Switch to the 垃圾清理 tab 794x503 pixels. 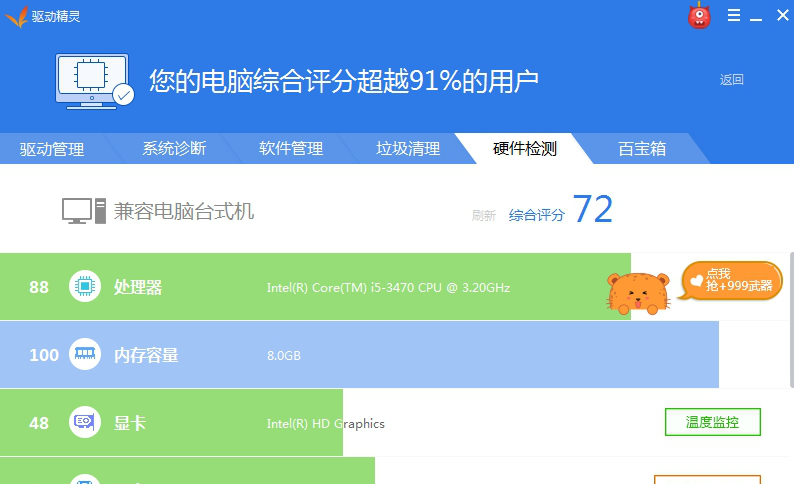(408, 148)
